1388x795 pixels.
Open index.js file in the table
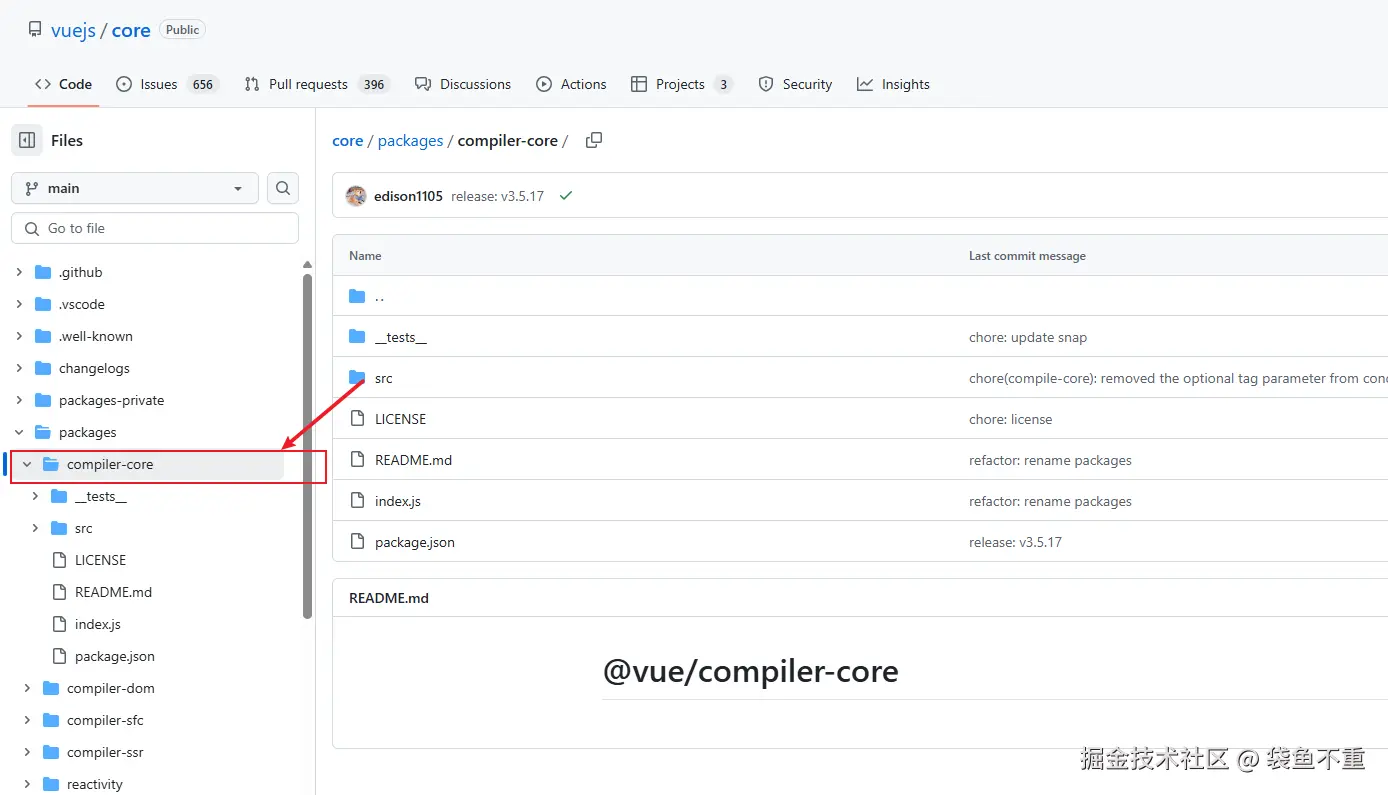[x=398, y=501]
